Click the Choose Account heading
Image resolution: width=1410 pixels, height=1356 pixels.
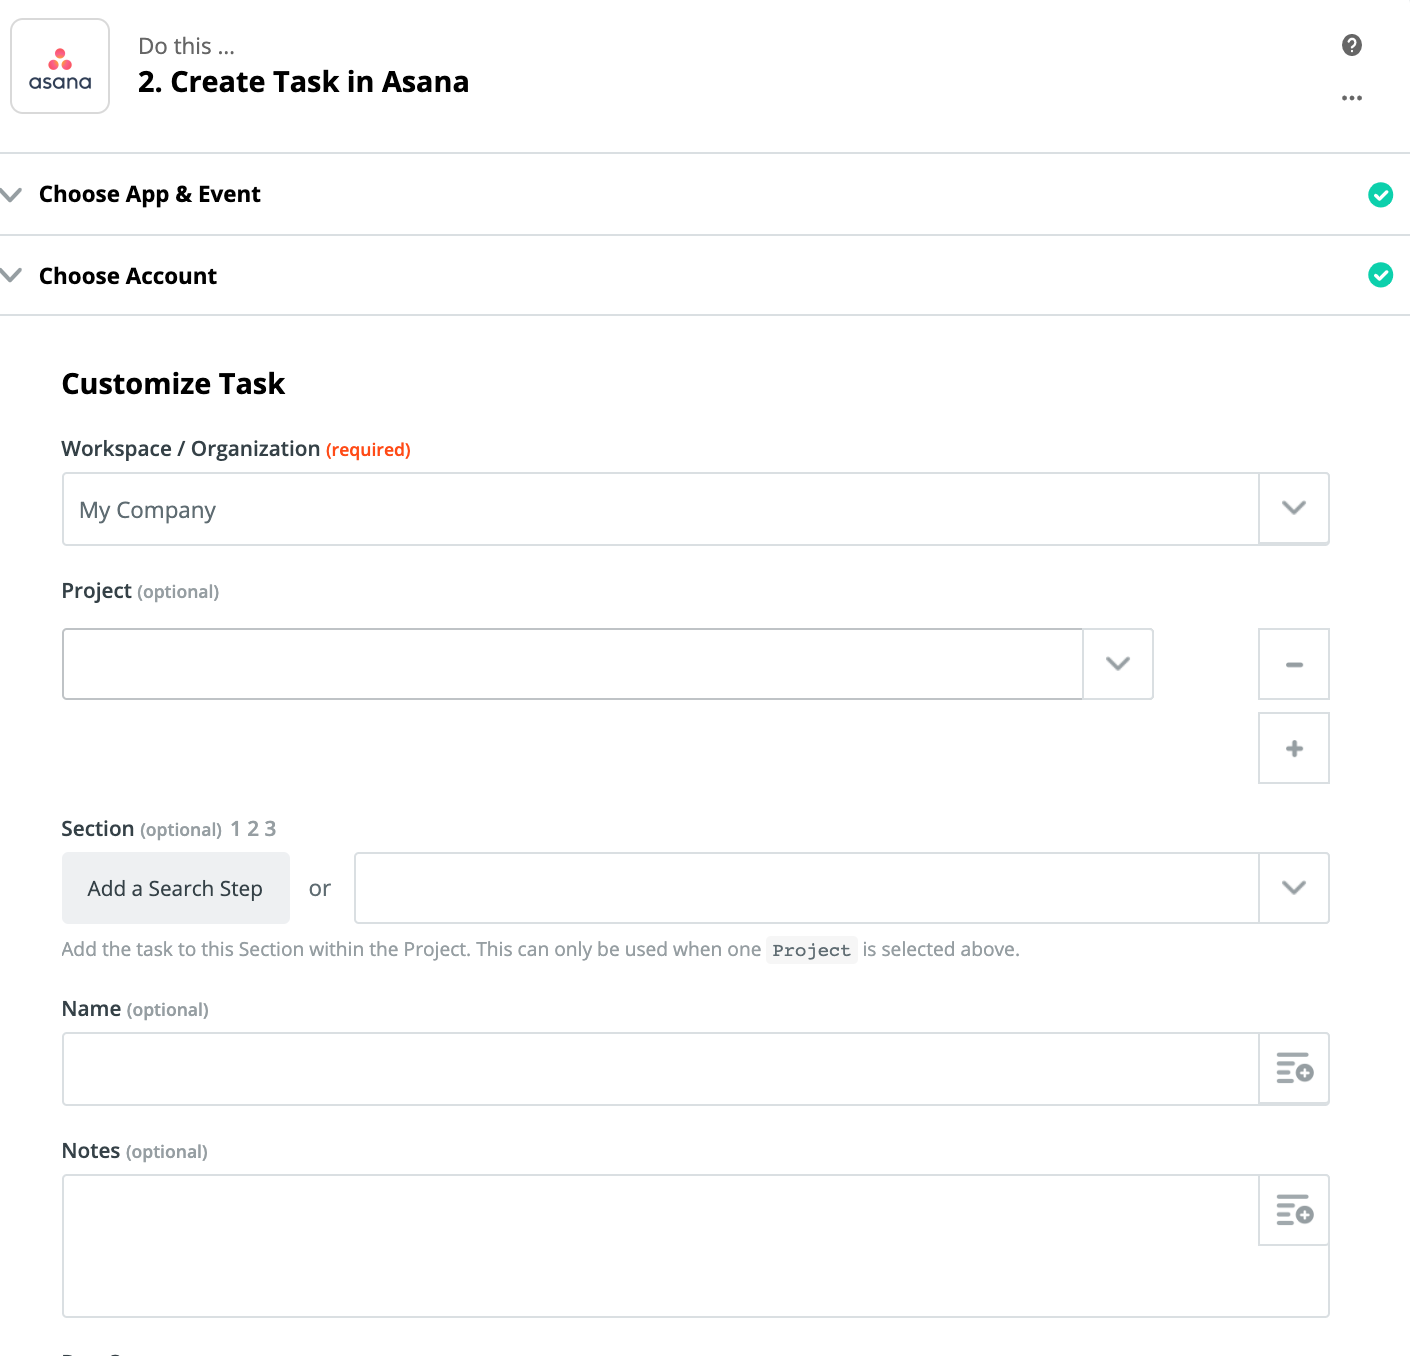click(x=128, y=276)
